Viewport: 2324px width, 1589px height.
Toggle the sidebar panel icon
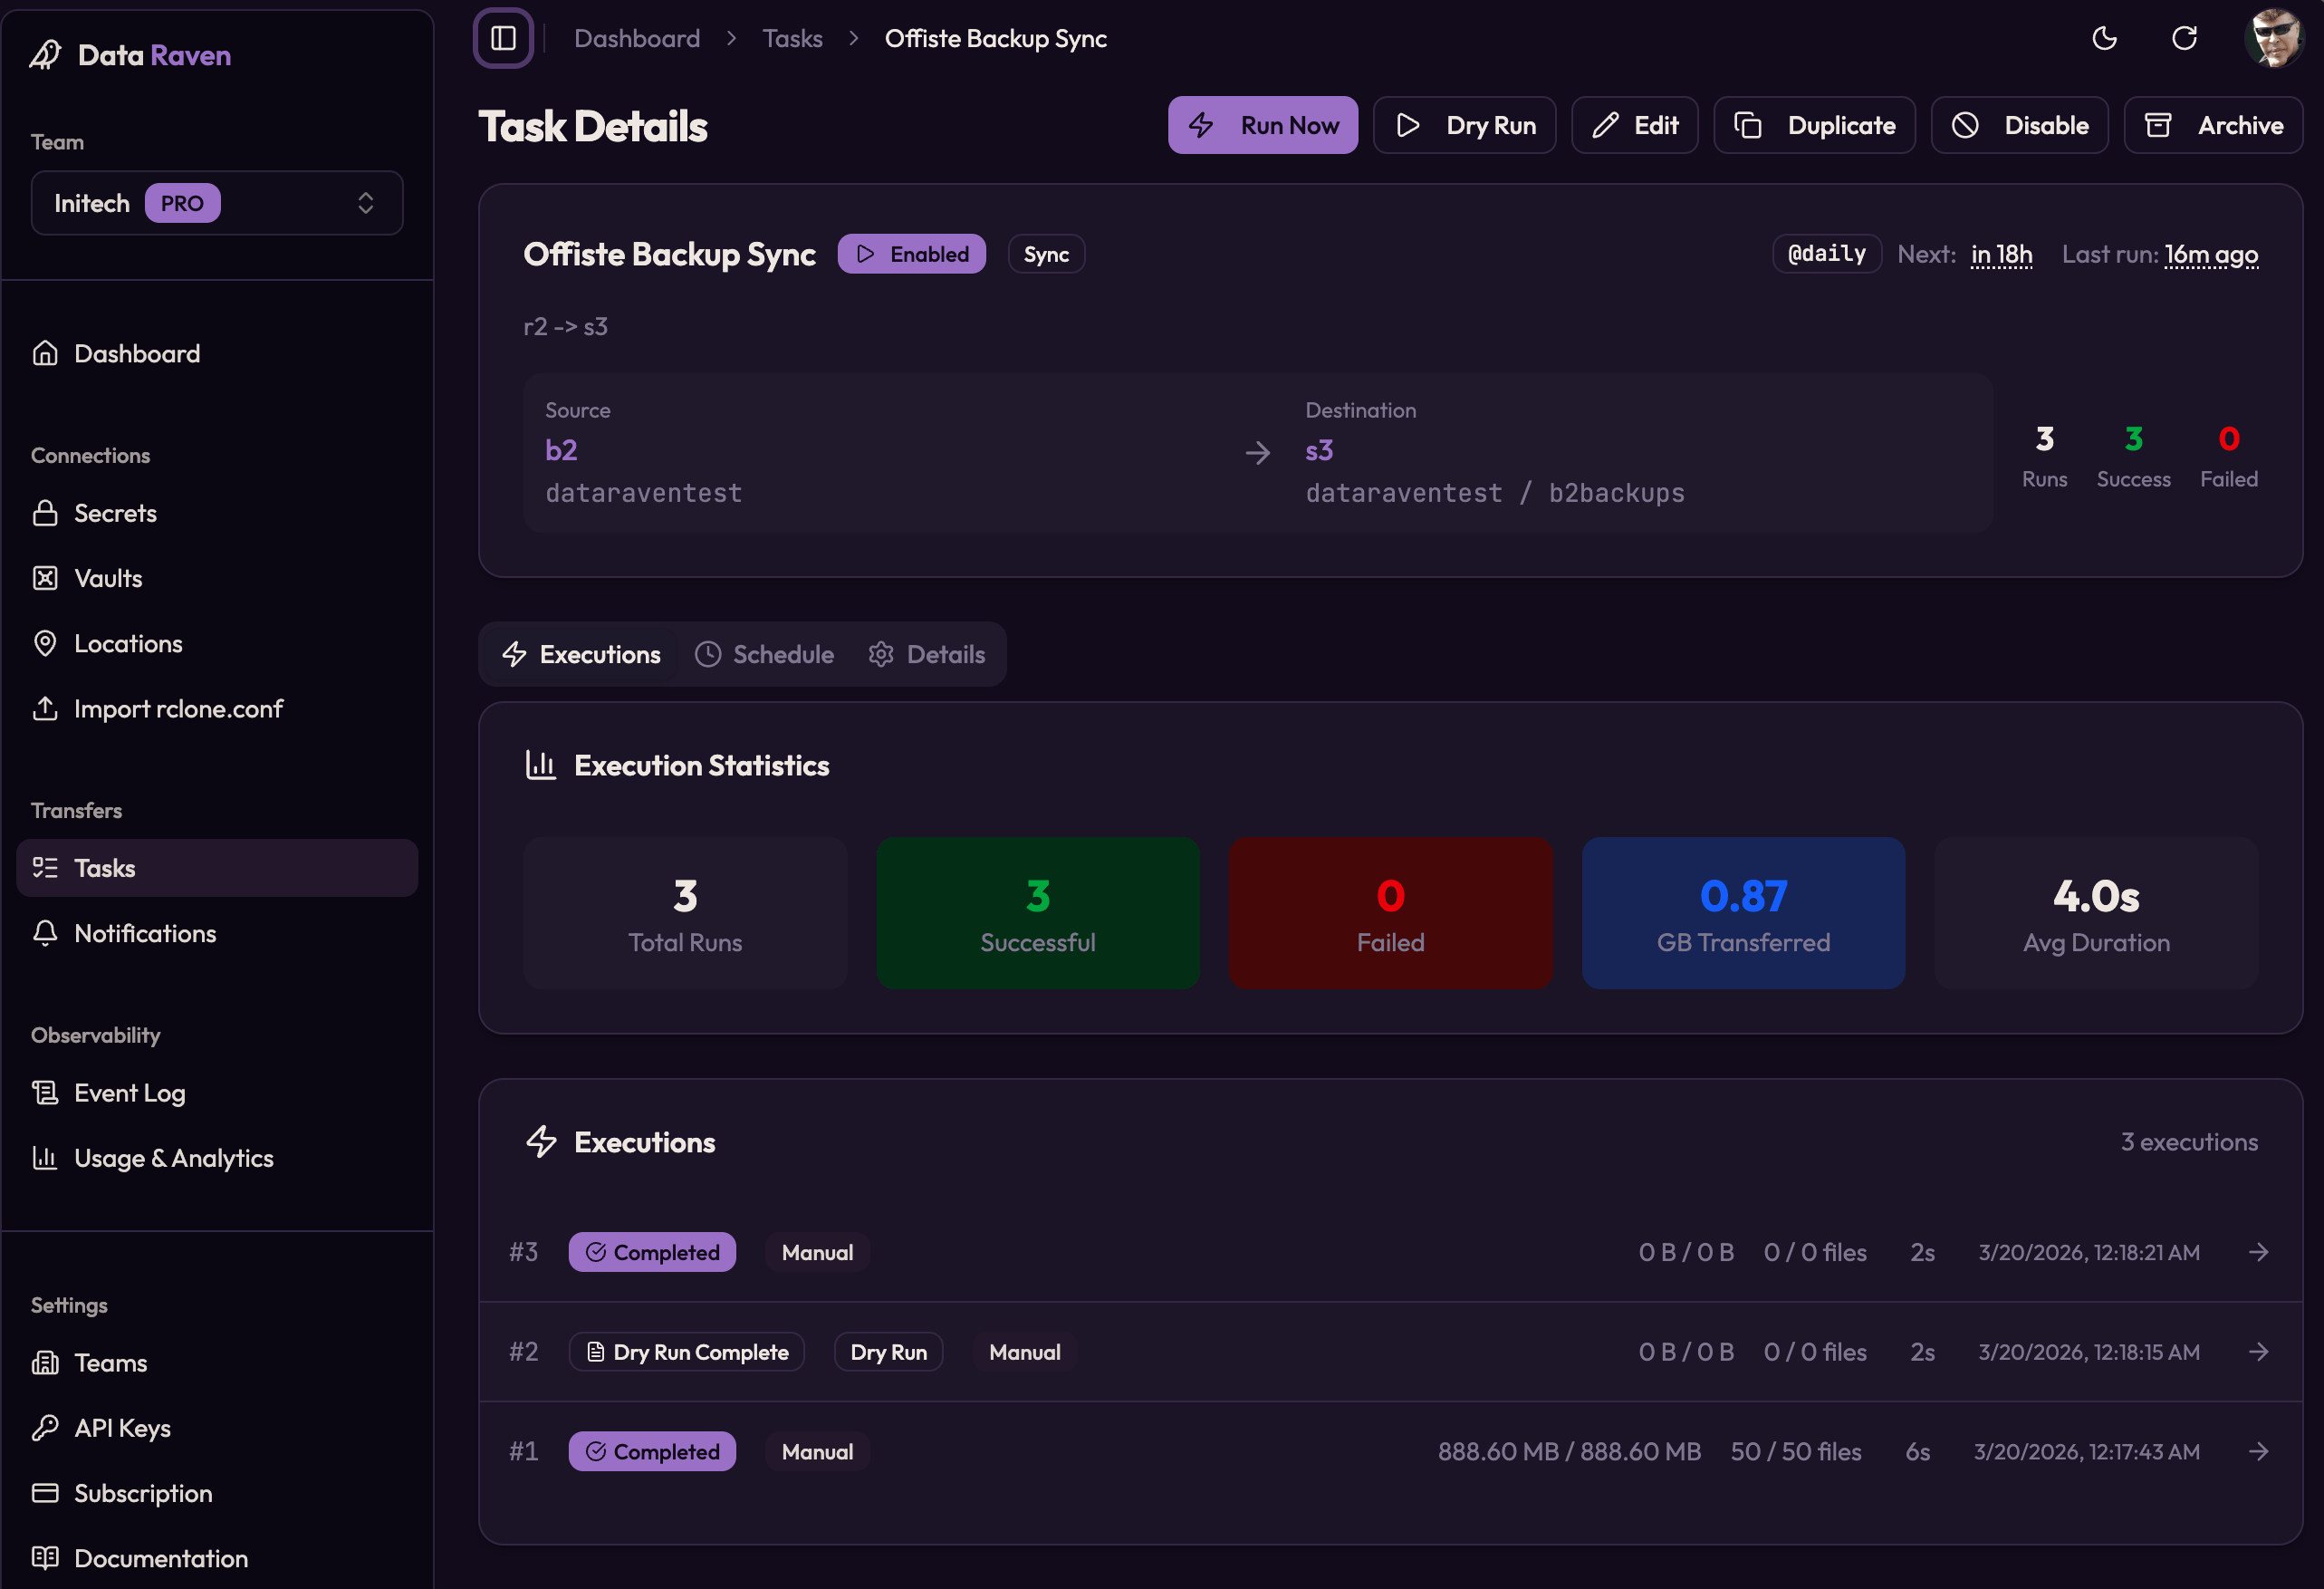[x=503, y=38]
